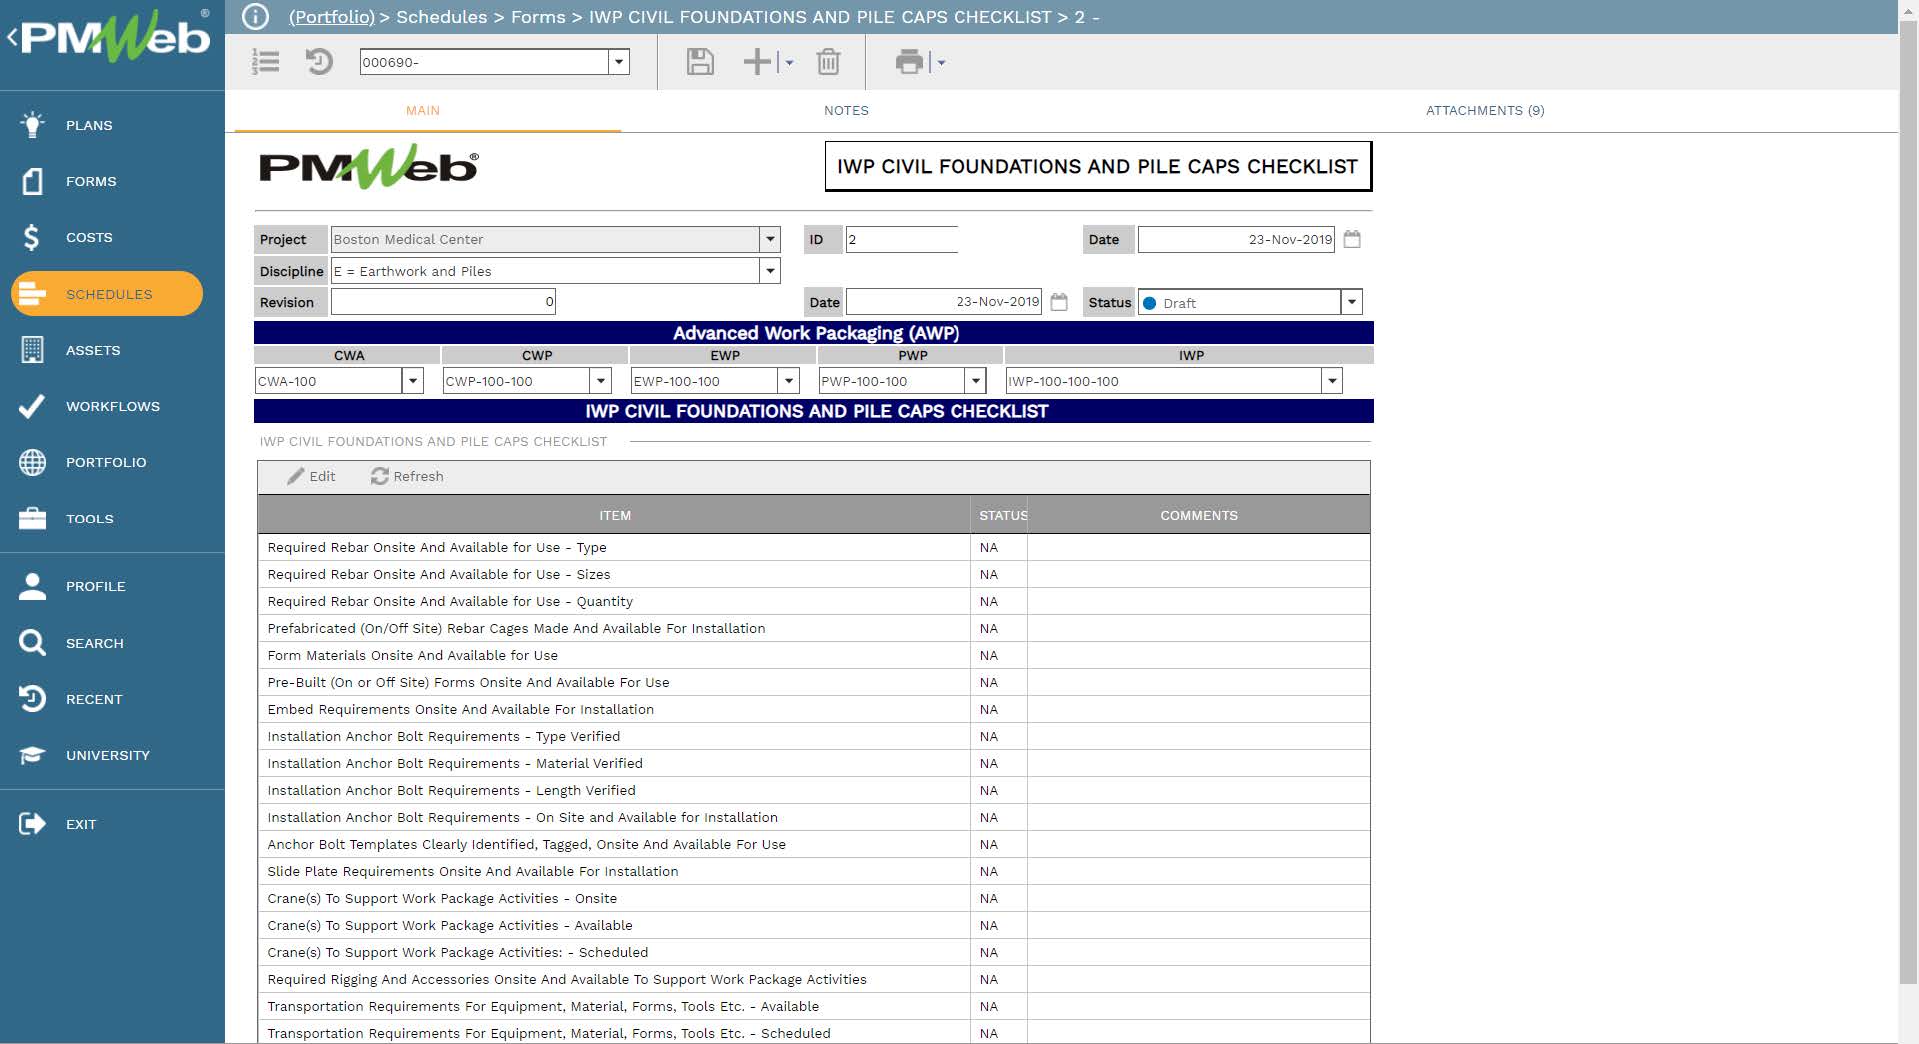Open the Status dropdown
This screenshot has height=1044, width=1919.
click(x=1352, y=301)
